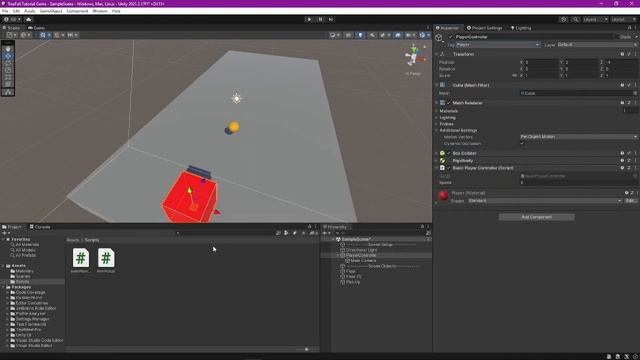Click the Position X field
This screenshot has width=640, height=360.
[x=541, y=62]
